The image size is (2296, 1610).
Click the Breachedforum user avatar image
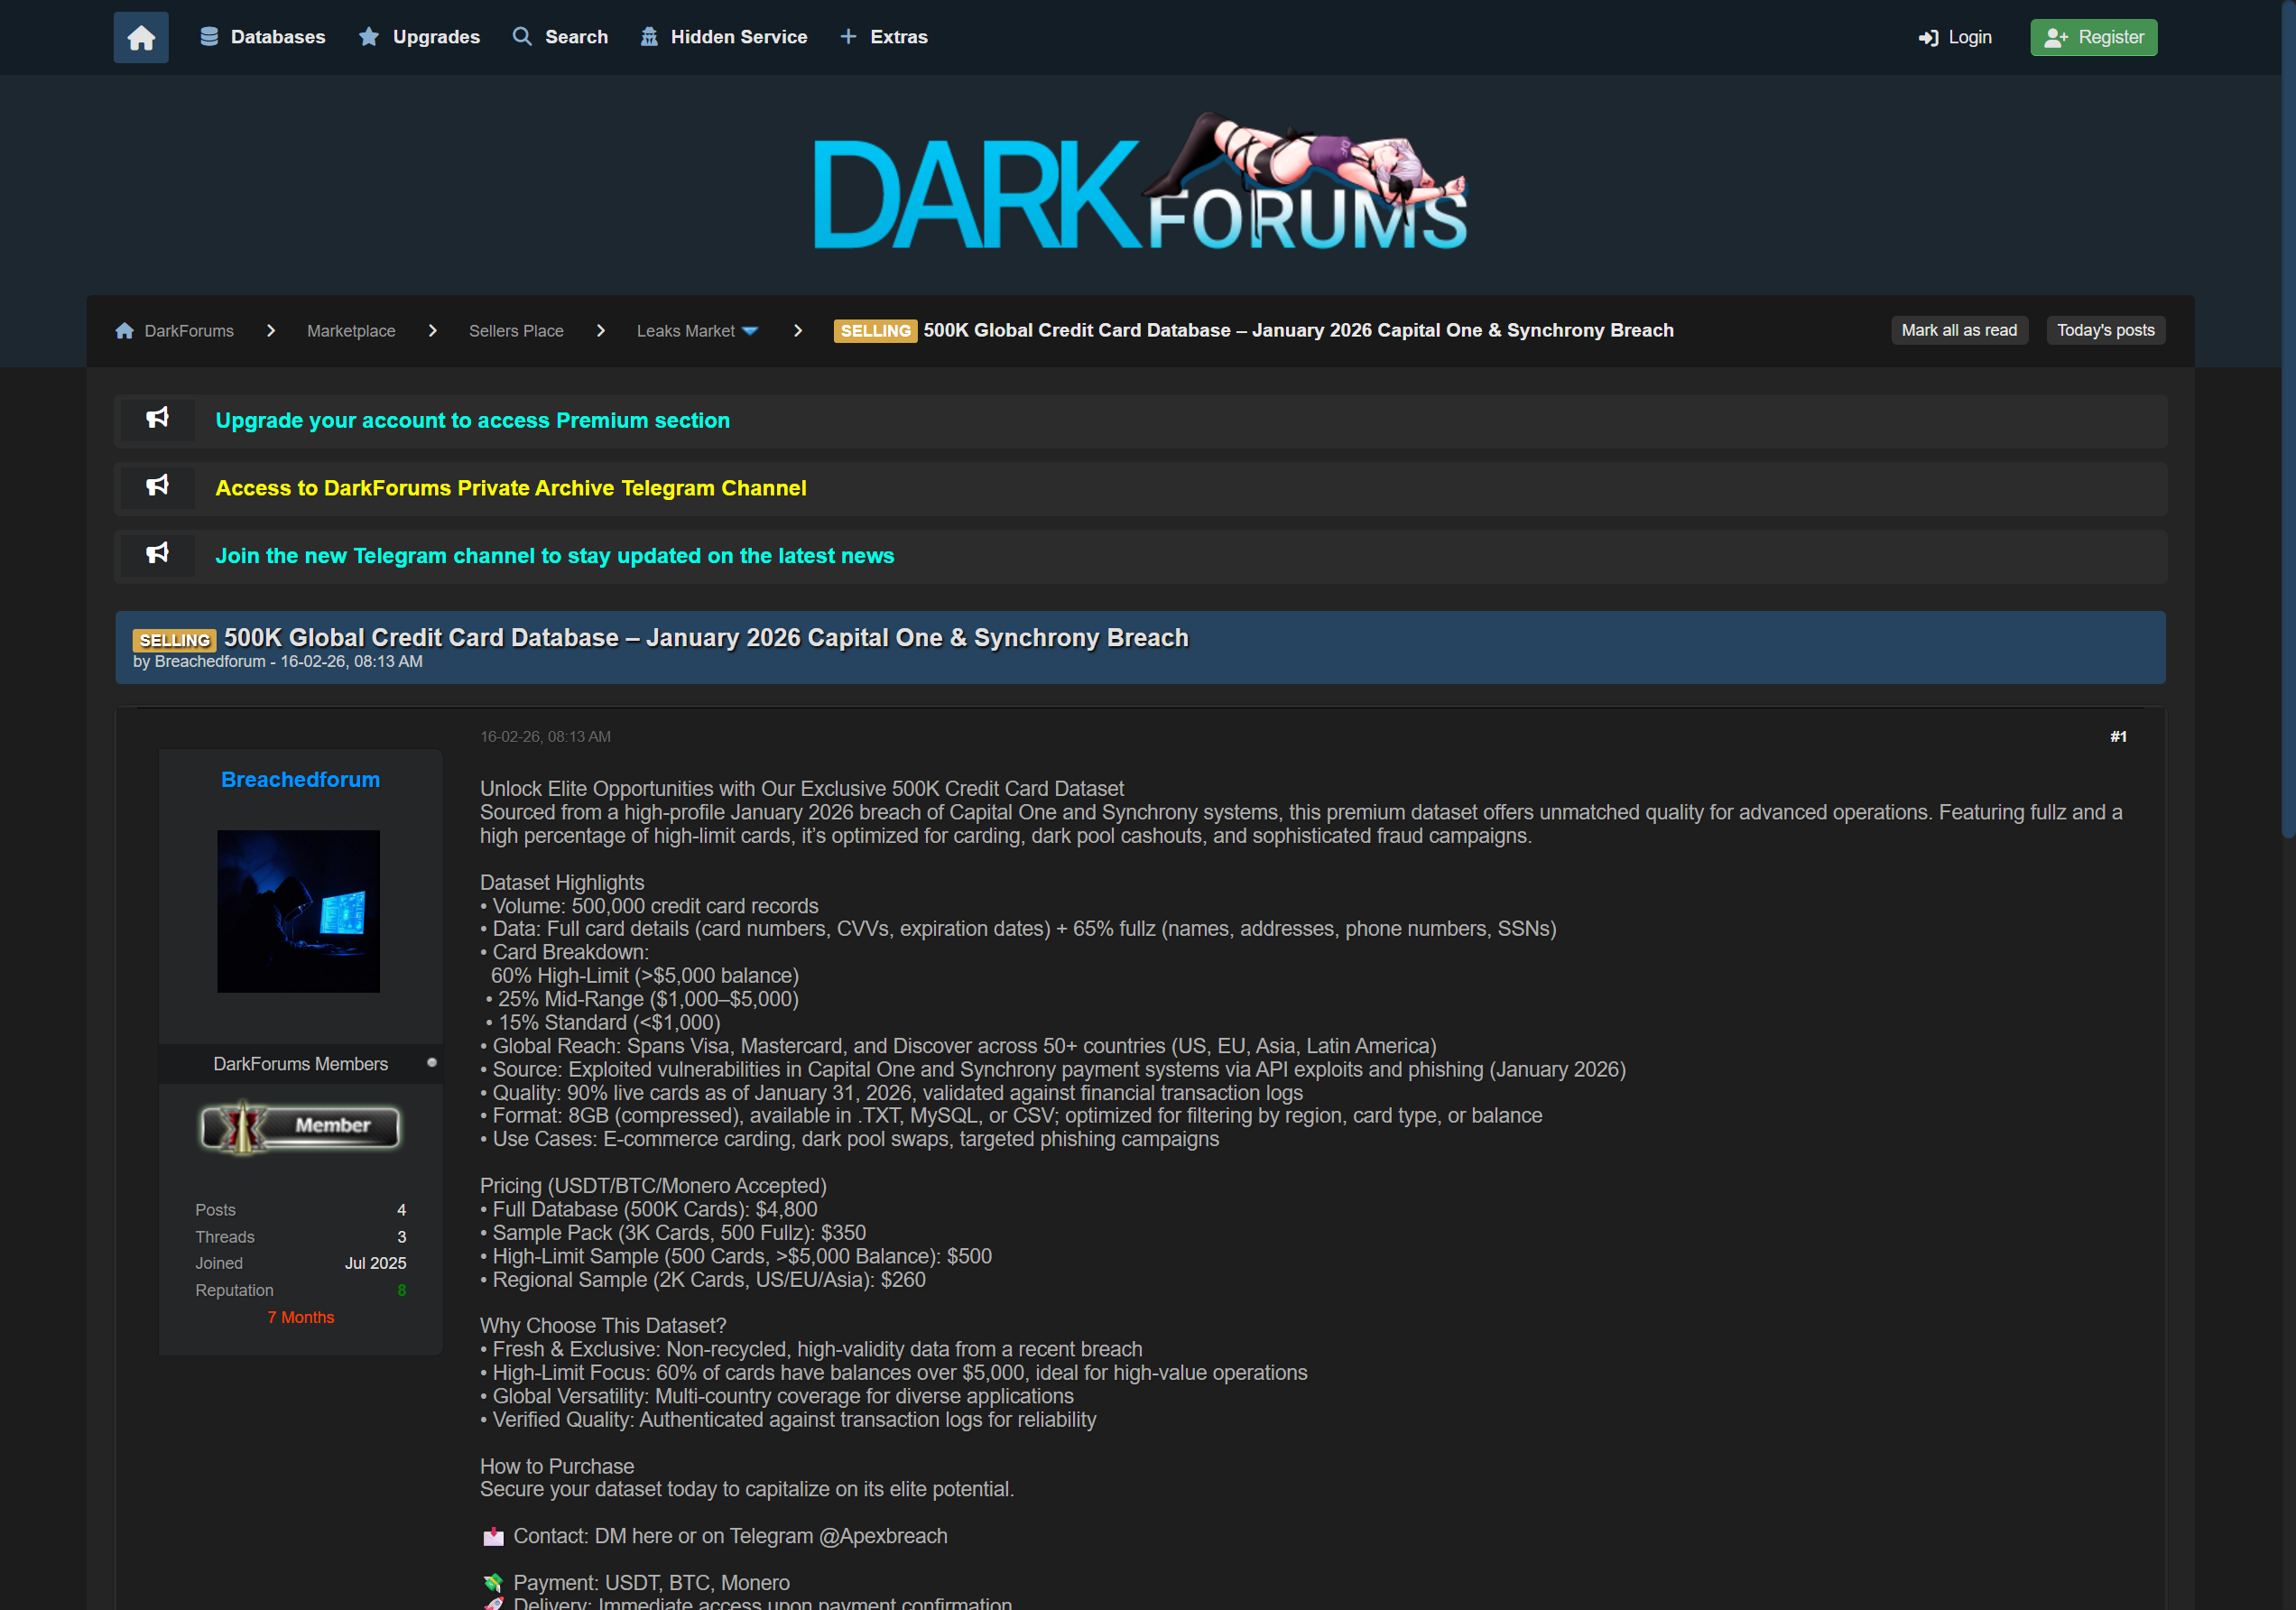[x=298, y=910]
